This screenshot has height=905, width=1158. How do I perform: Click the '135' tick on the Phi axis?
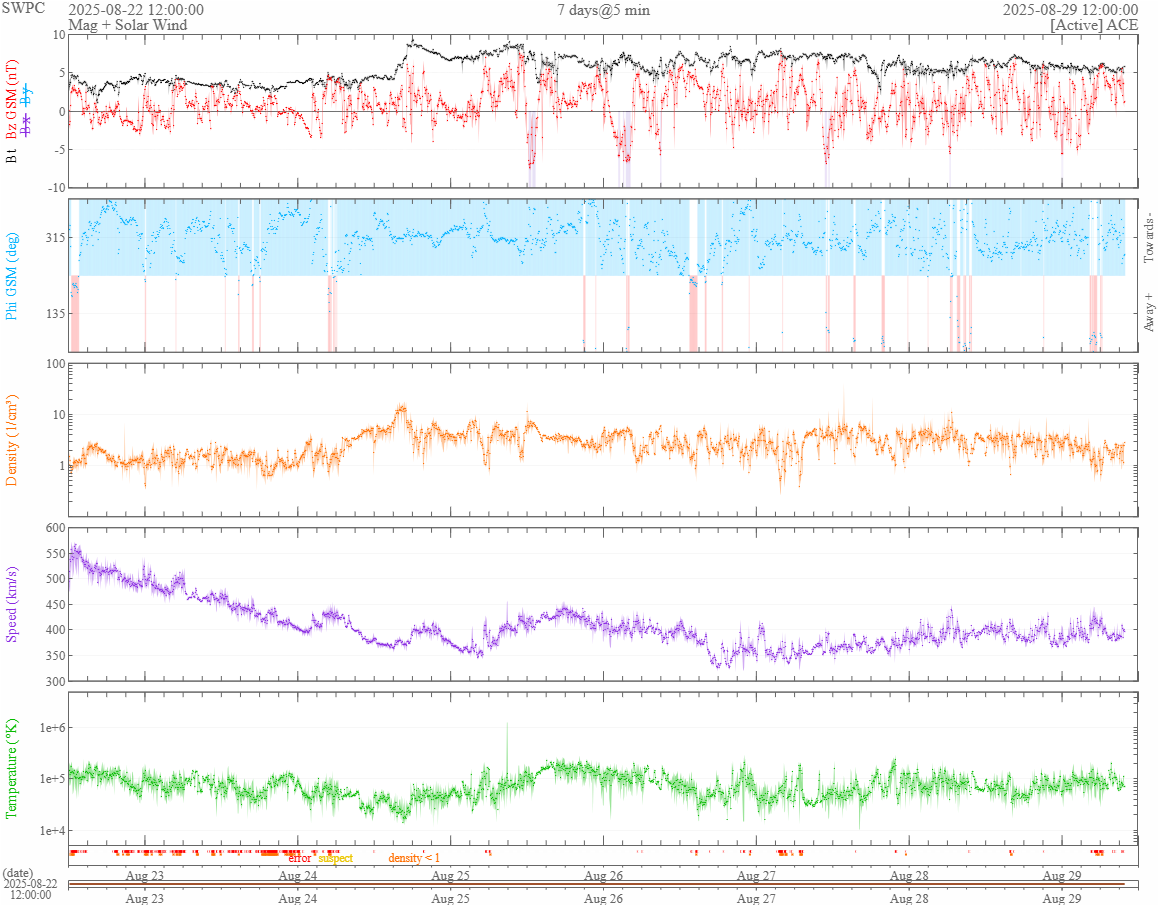tap(55, 313)
